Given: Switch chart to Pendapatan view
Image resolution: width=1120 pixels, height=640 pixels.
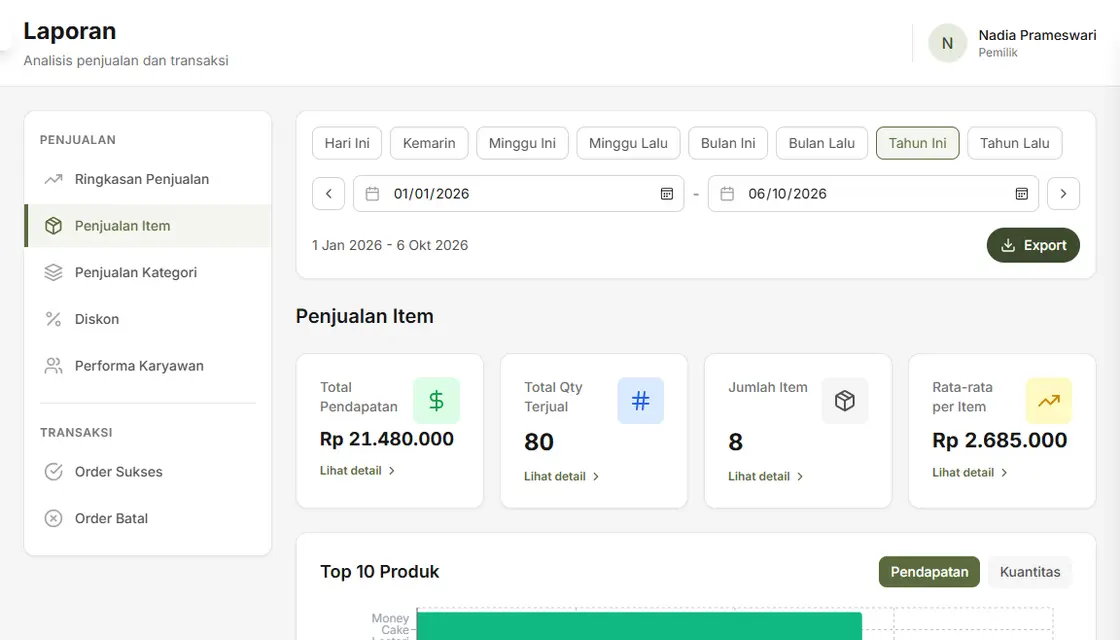Looking at the screenshot, I should [929, 572].
